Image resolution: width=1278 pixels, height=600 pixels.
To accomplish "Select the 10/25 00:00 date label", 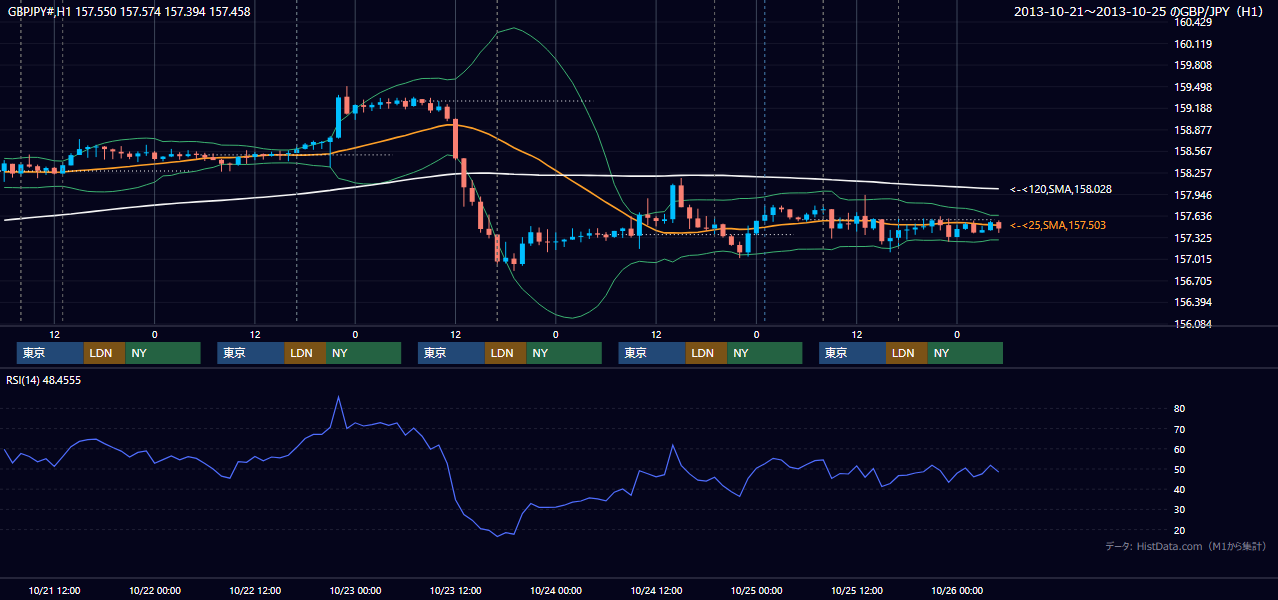I will 756,590.
